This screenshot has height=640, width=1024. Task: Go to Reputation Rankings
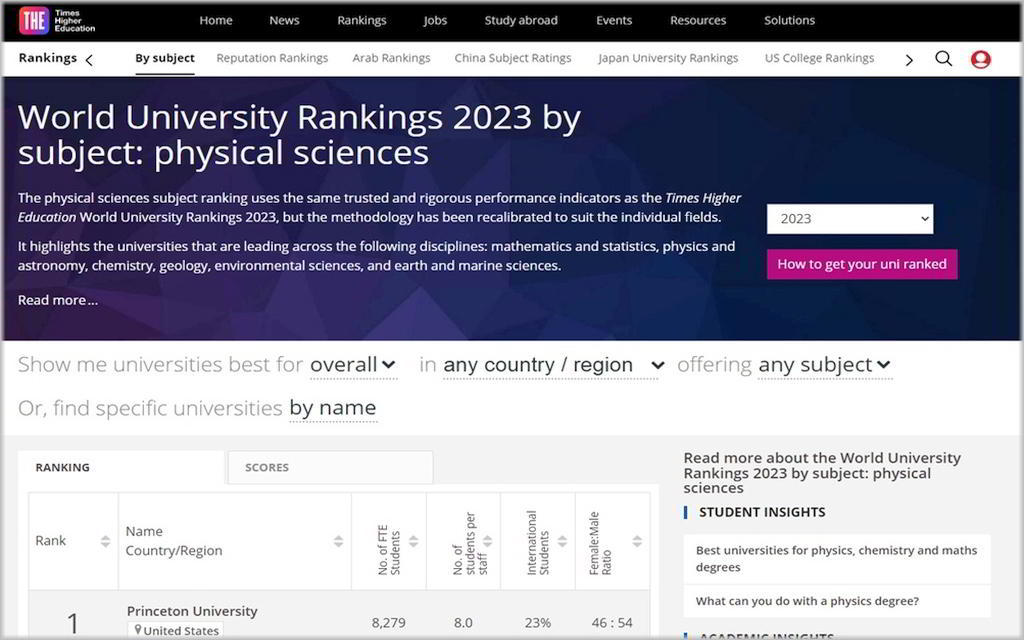(272, 58)
